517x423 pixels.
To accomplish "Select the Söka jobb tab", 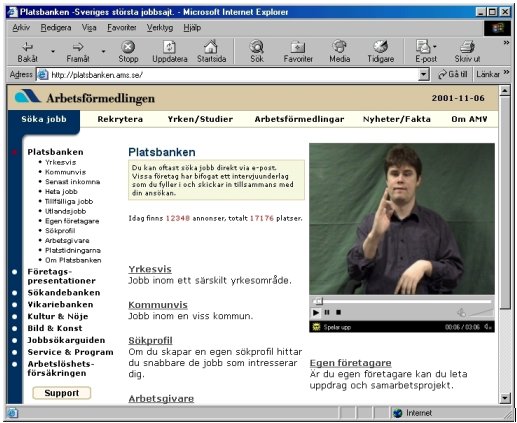I will coord(44,119).
